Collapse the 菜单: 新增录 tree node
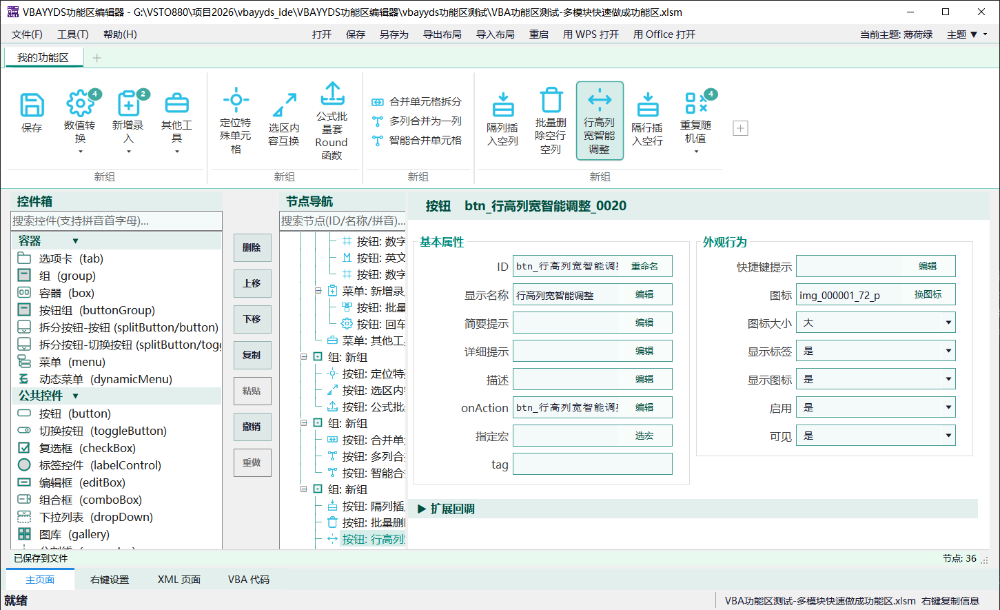1000x610 pixels. pyautogui.click(x=318, y=291)
